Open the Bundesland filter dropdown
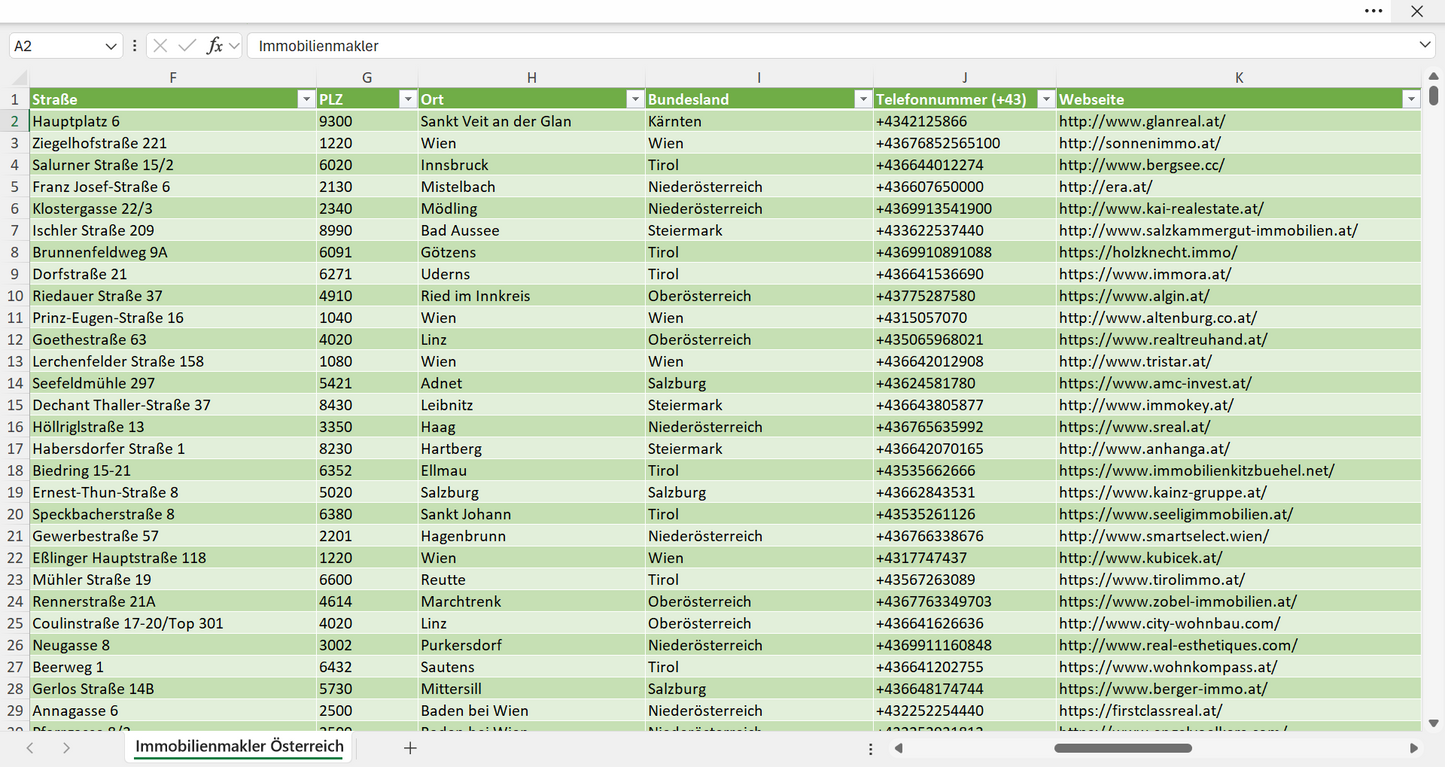Screen dimensions: 1445x767 click(862, 99)
